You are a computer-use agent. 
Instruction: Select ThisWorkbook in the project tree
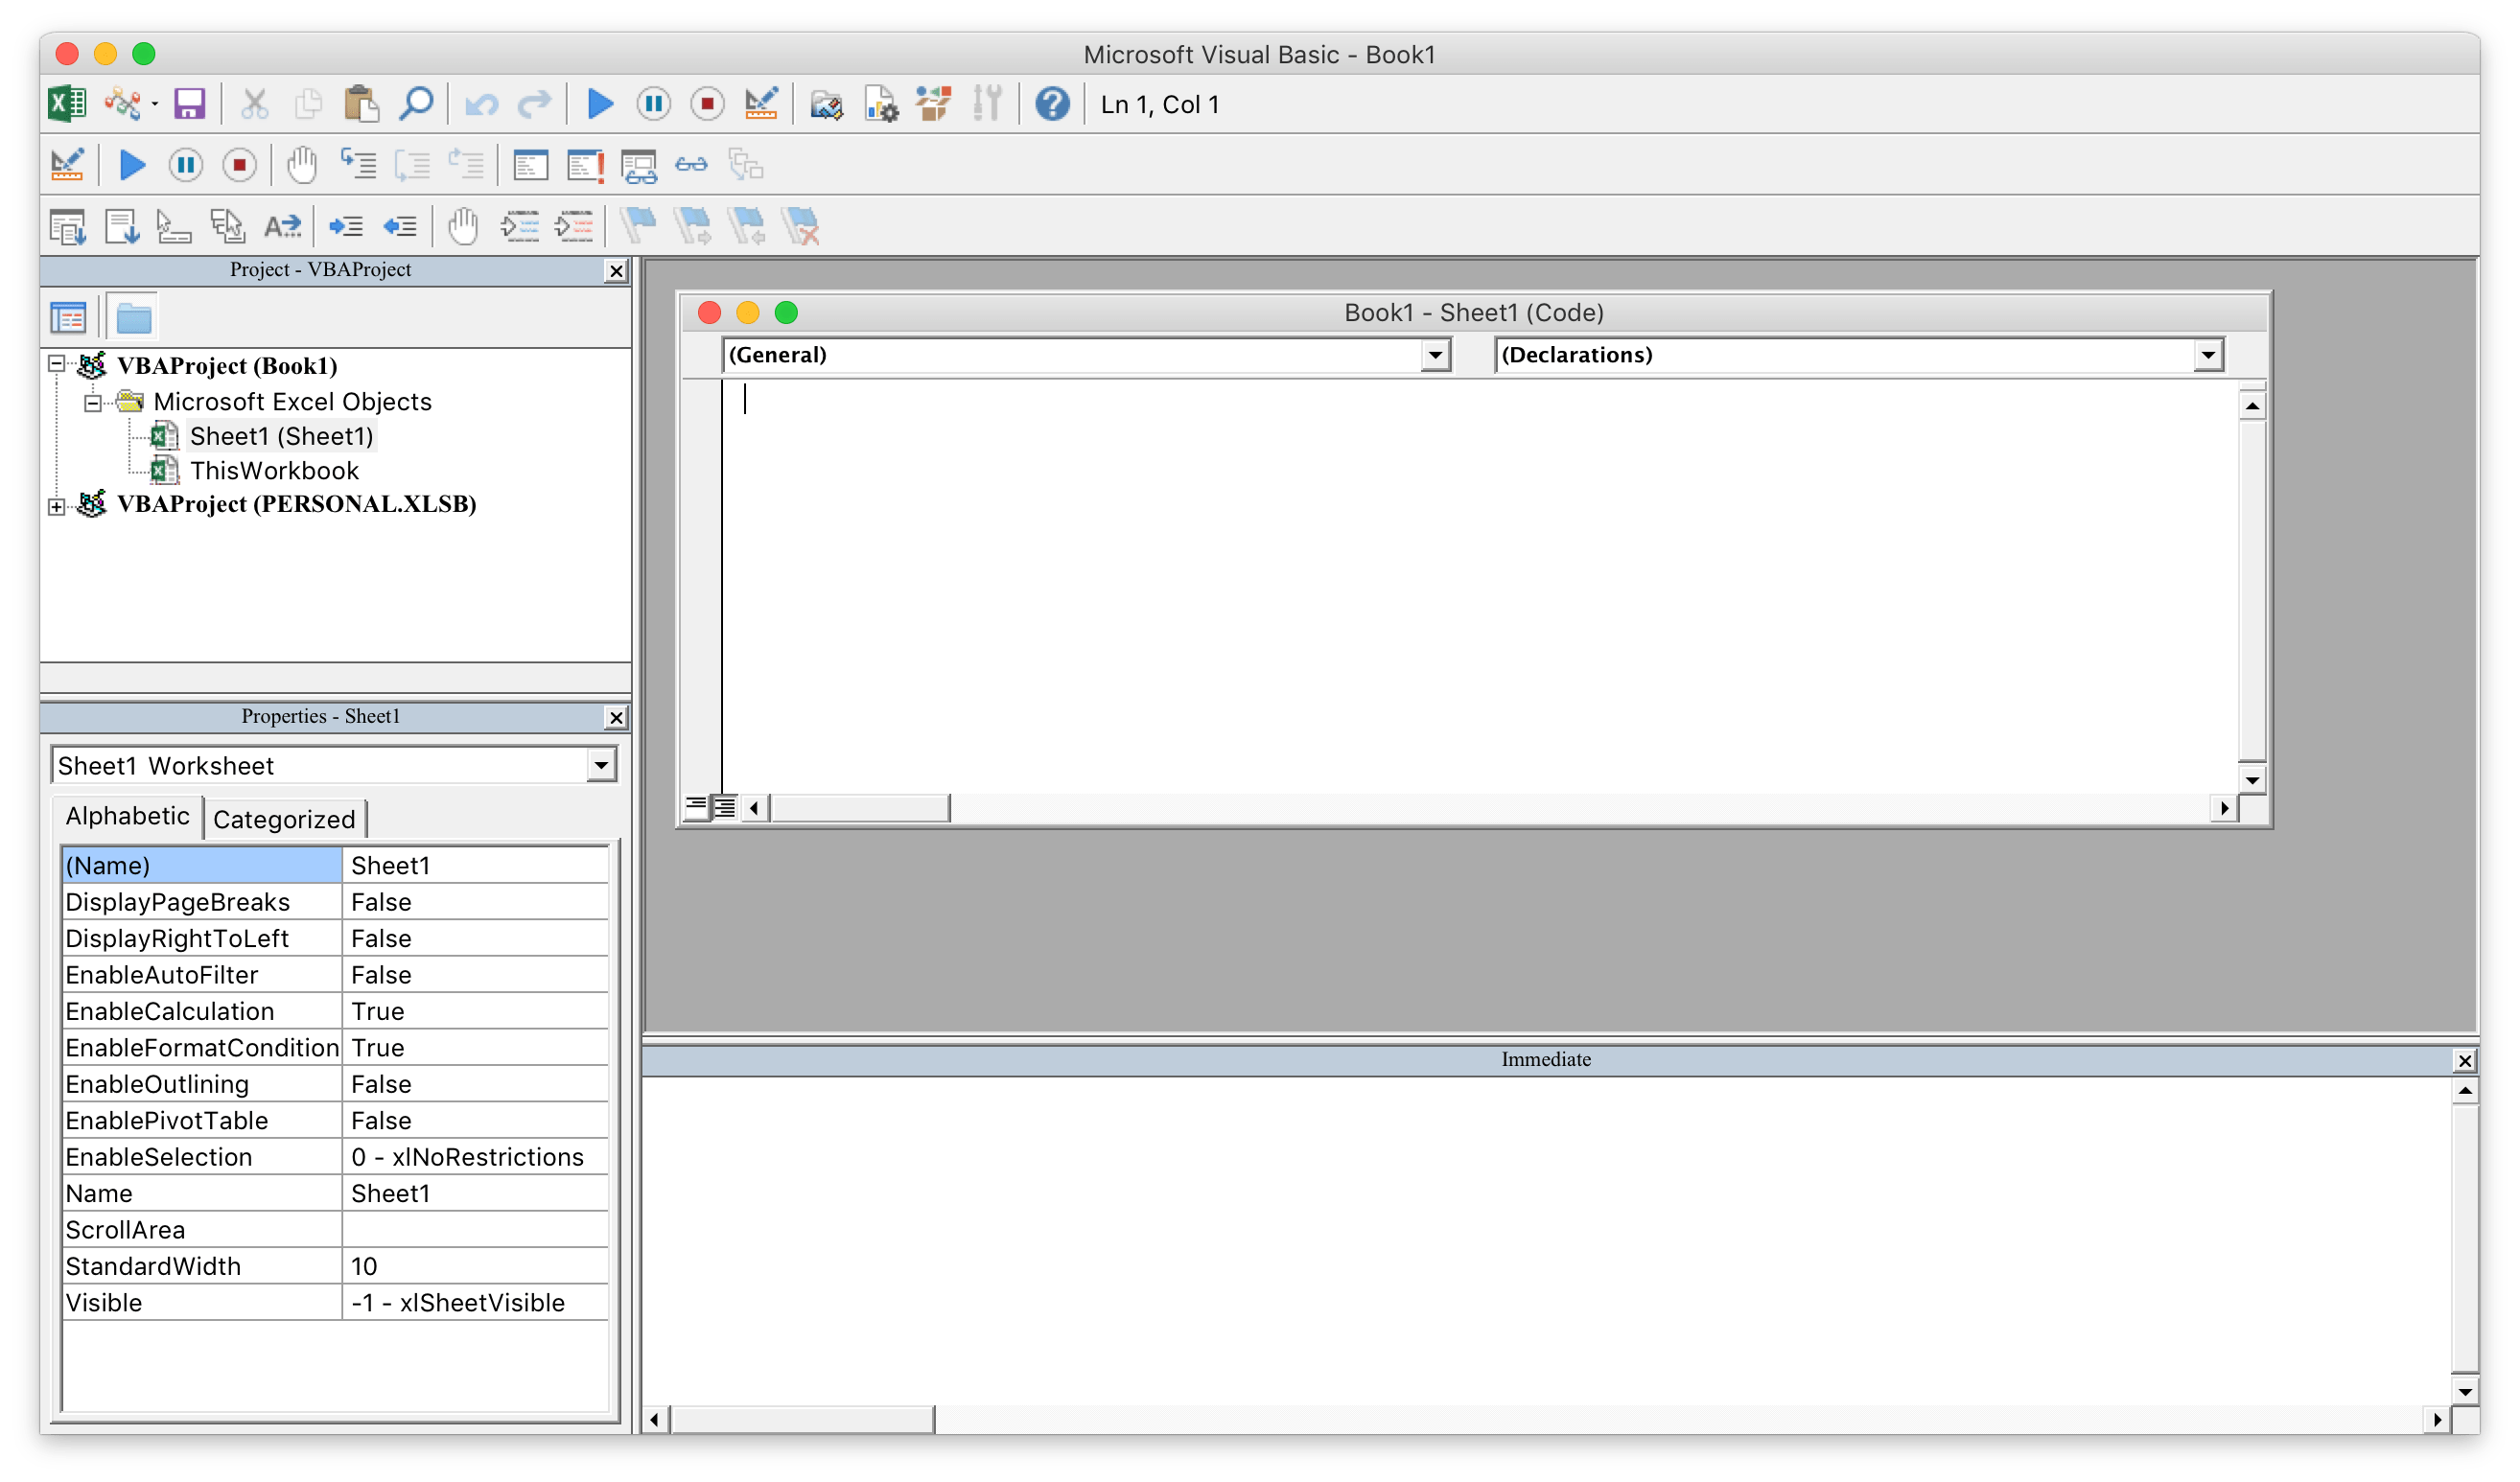(x=274, y=470)
